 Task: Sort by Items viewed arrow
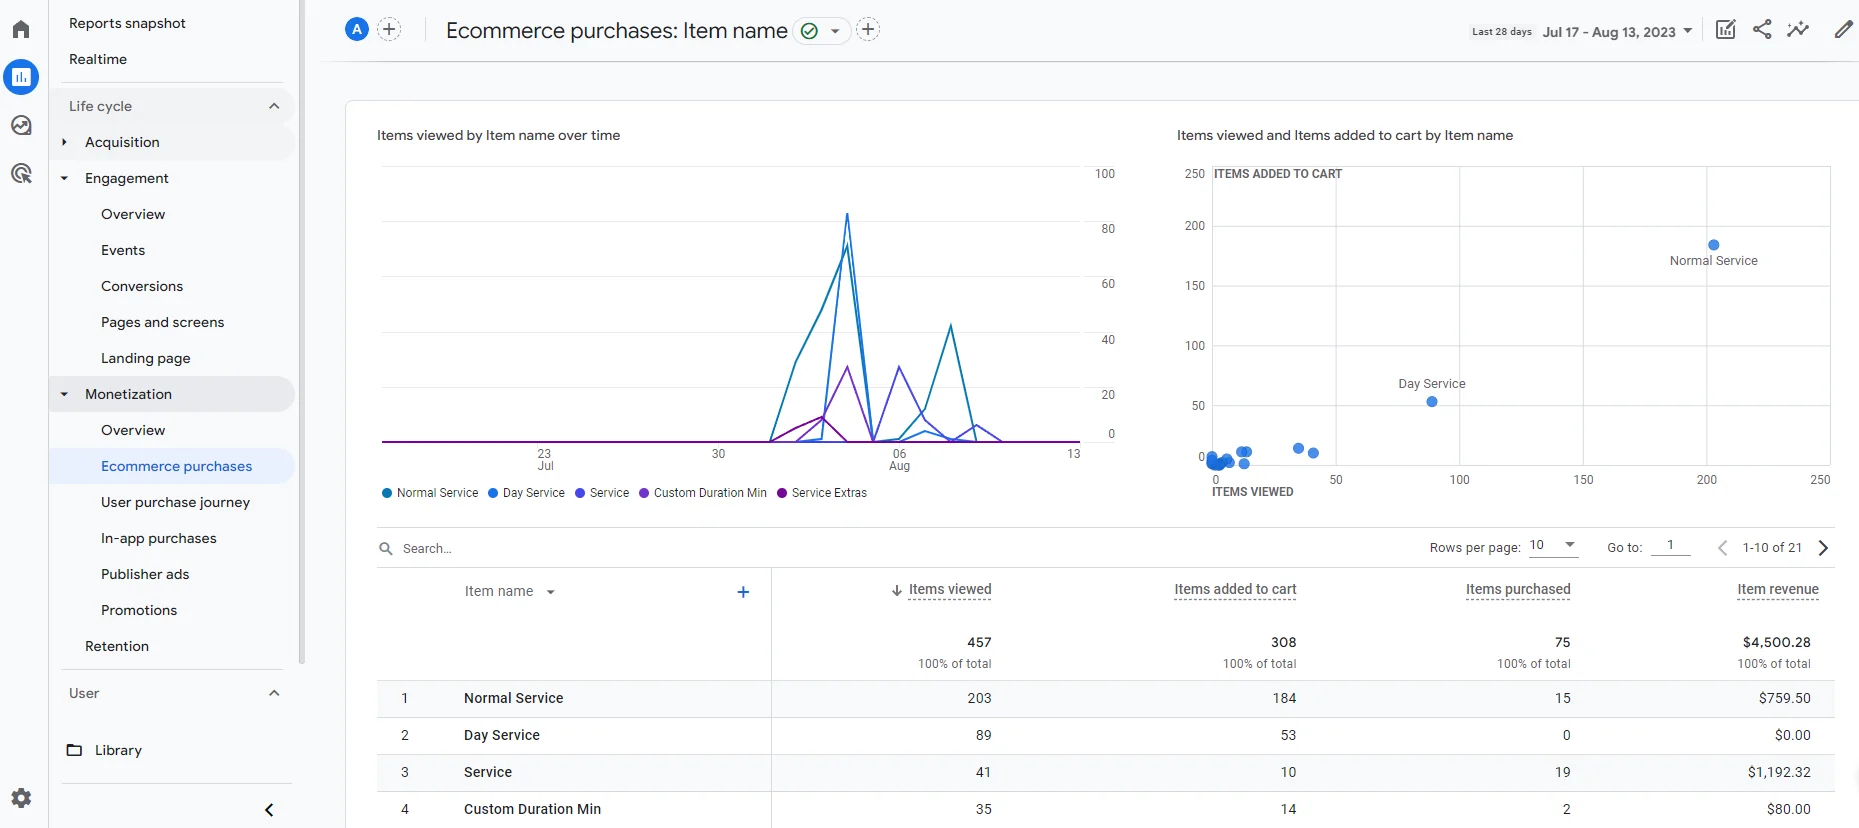[x=897, y=591]
